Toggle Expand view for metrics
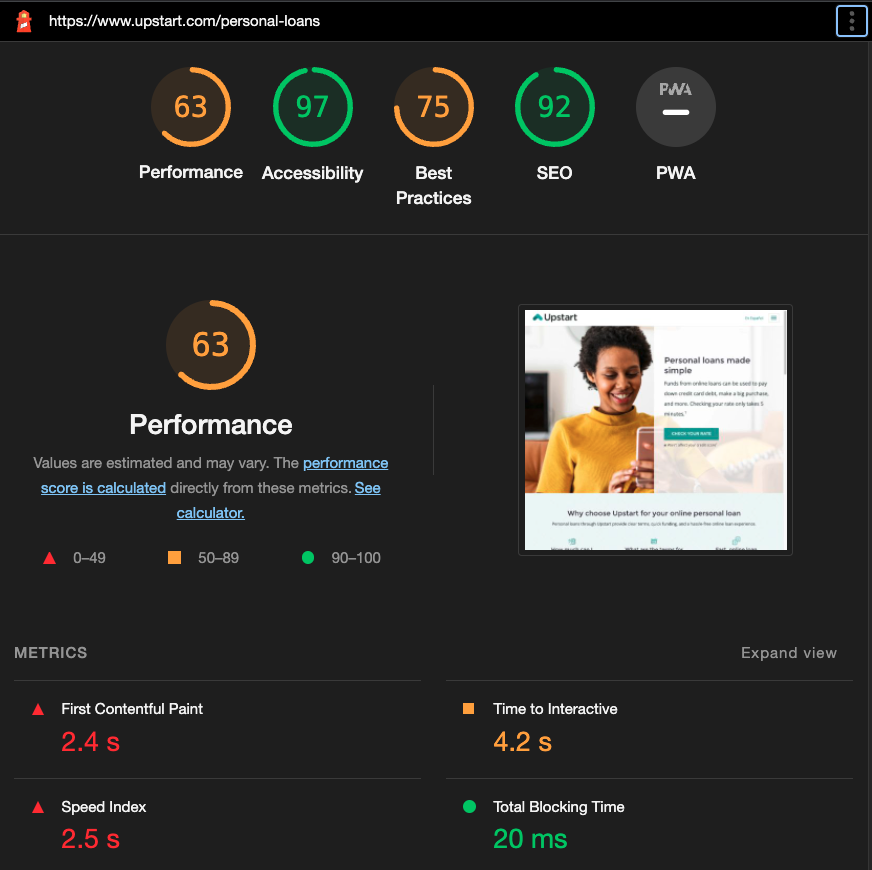 pos(789,652)
